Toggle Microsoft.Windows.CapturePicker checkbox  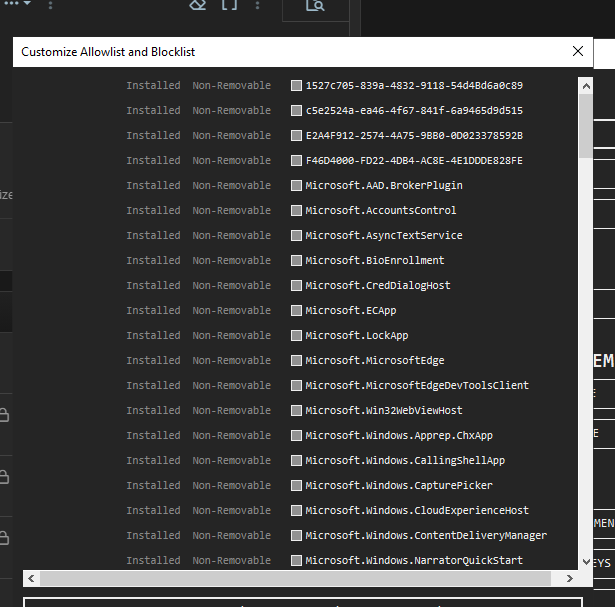pyautogui.click(x=296, y=485)
